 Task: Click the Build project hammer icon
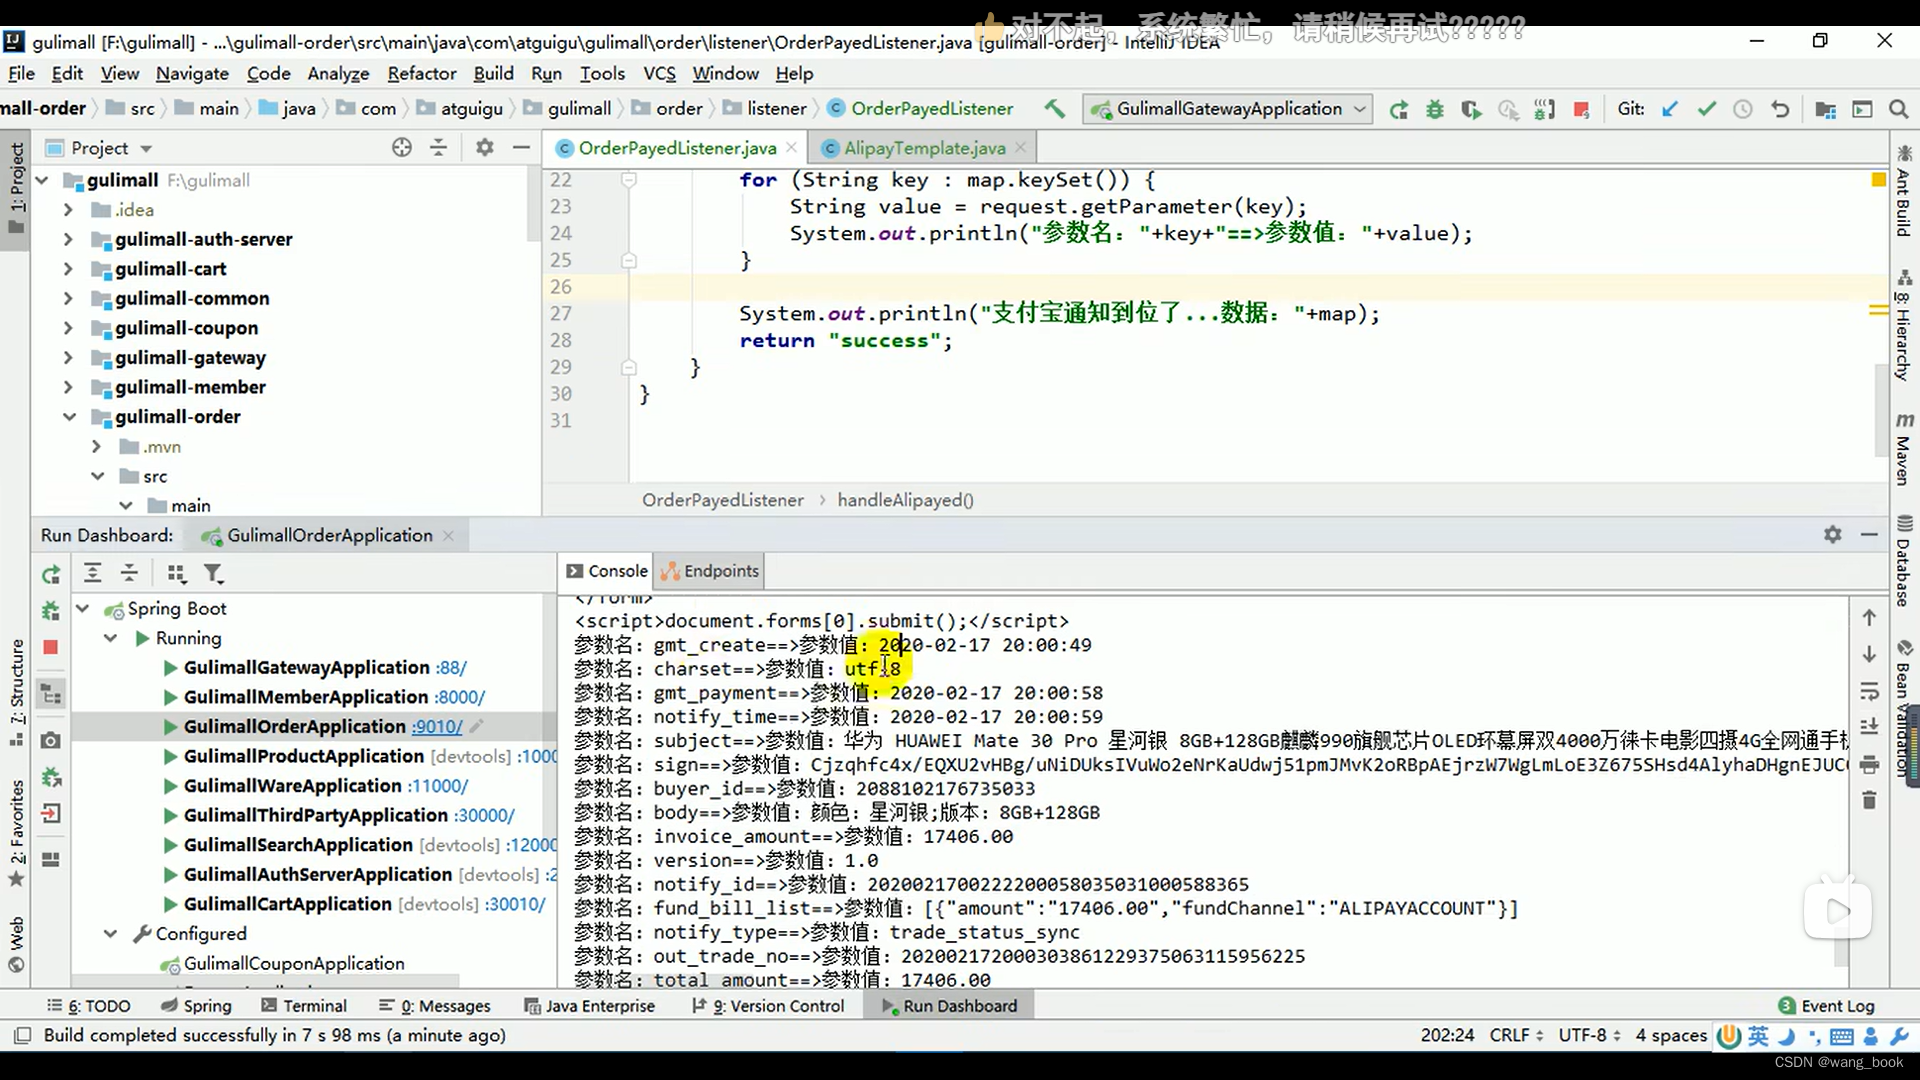pyautogui.click(x=1054, y=109)
